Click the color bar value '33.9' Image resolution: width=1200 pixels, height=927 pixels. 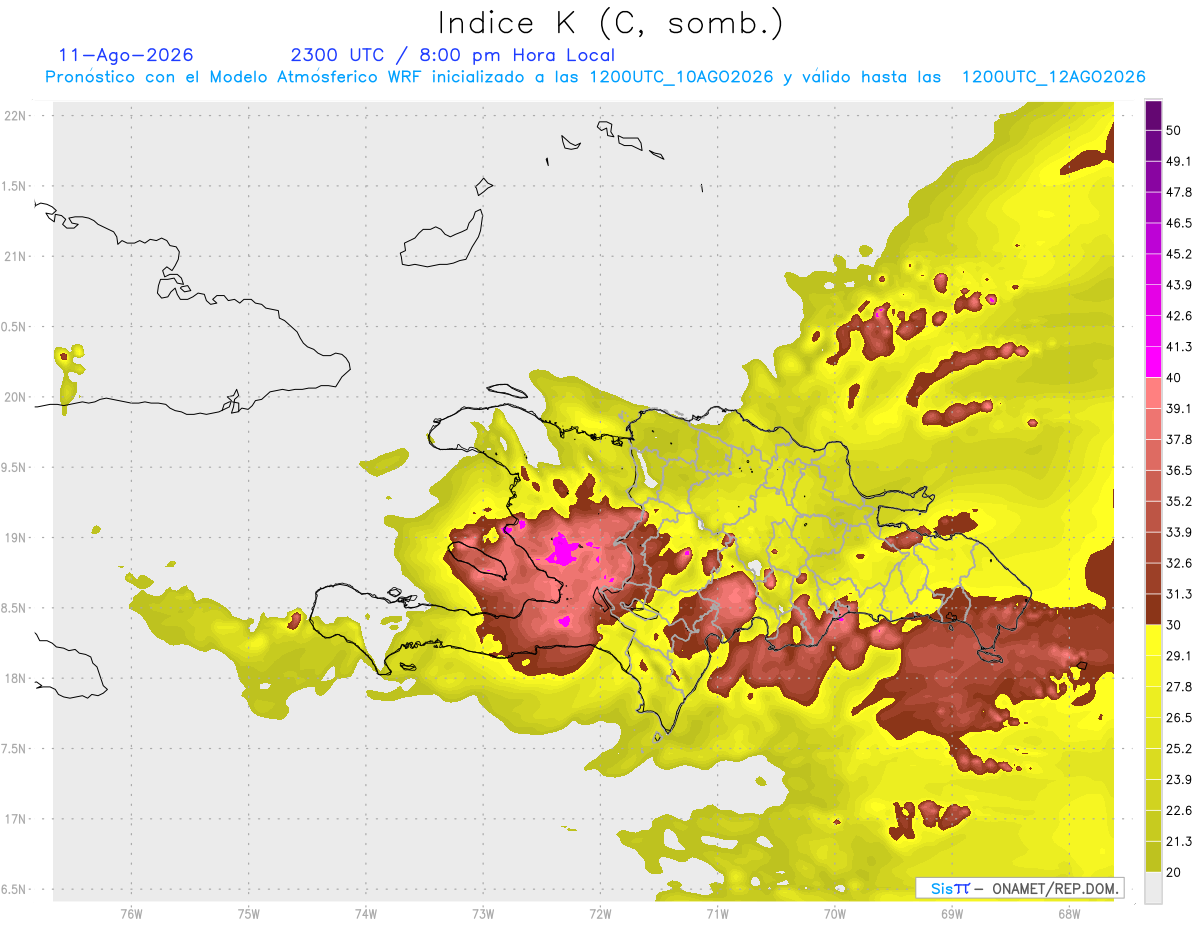pyautogui.click(x=1179, y=532)
